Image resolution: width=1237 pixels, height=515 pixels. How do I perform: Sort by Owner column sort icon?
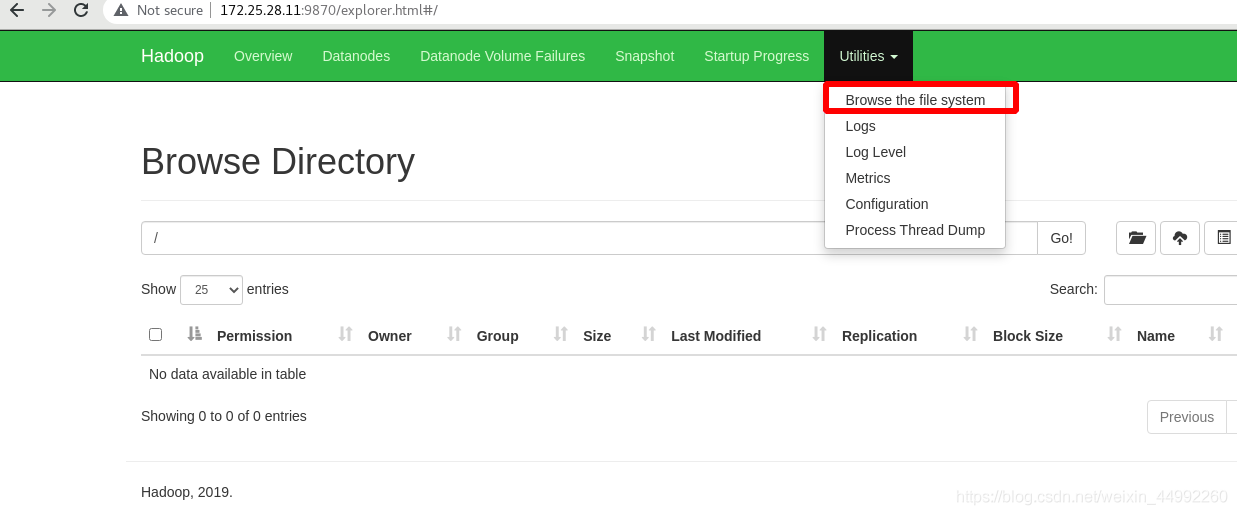[x=454, y=335]
